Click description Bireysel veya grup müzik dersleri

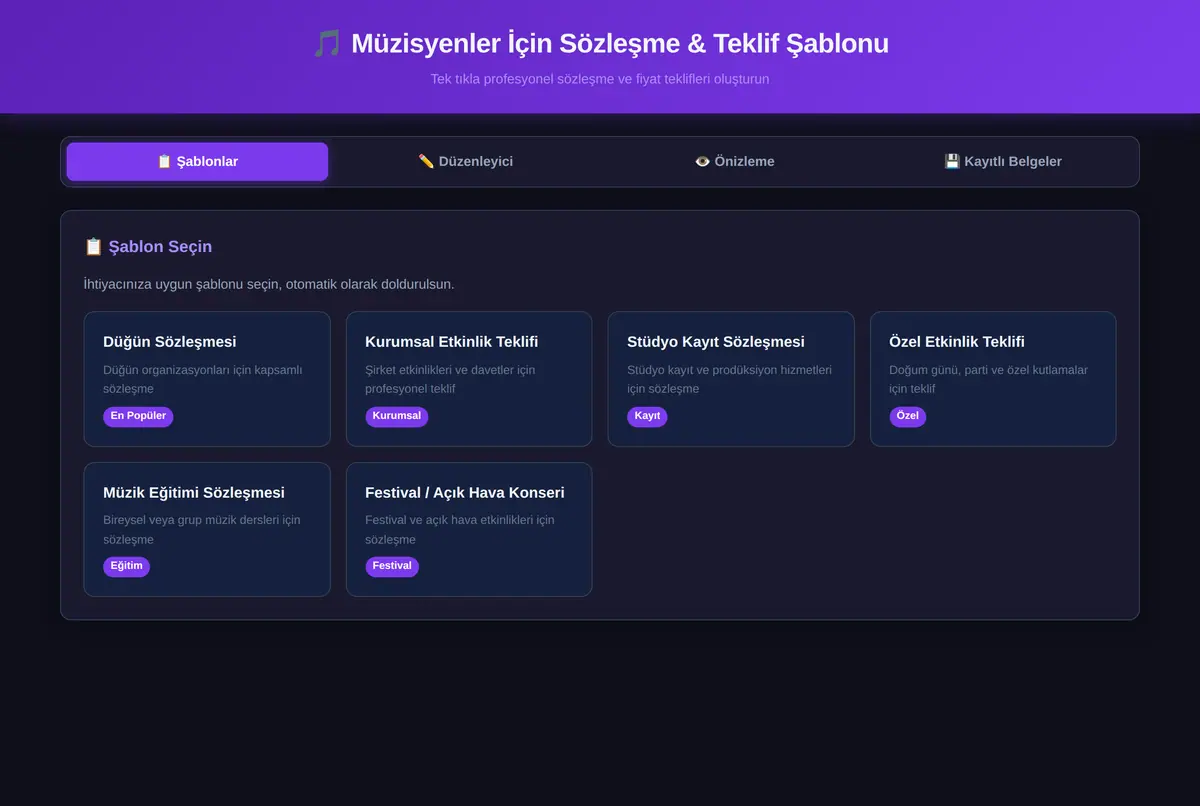202,529
